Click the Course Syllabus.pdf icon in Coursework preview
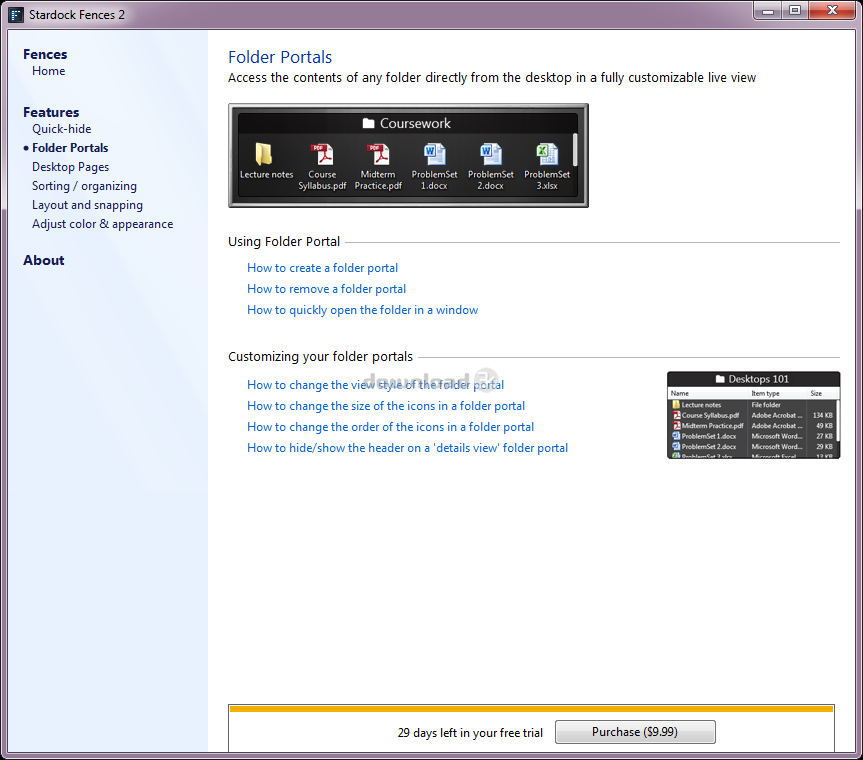This screenshot has width=863, height=760. tap(322, 155)
